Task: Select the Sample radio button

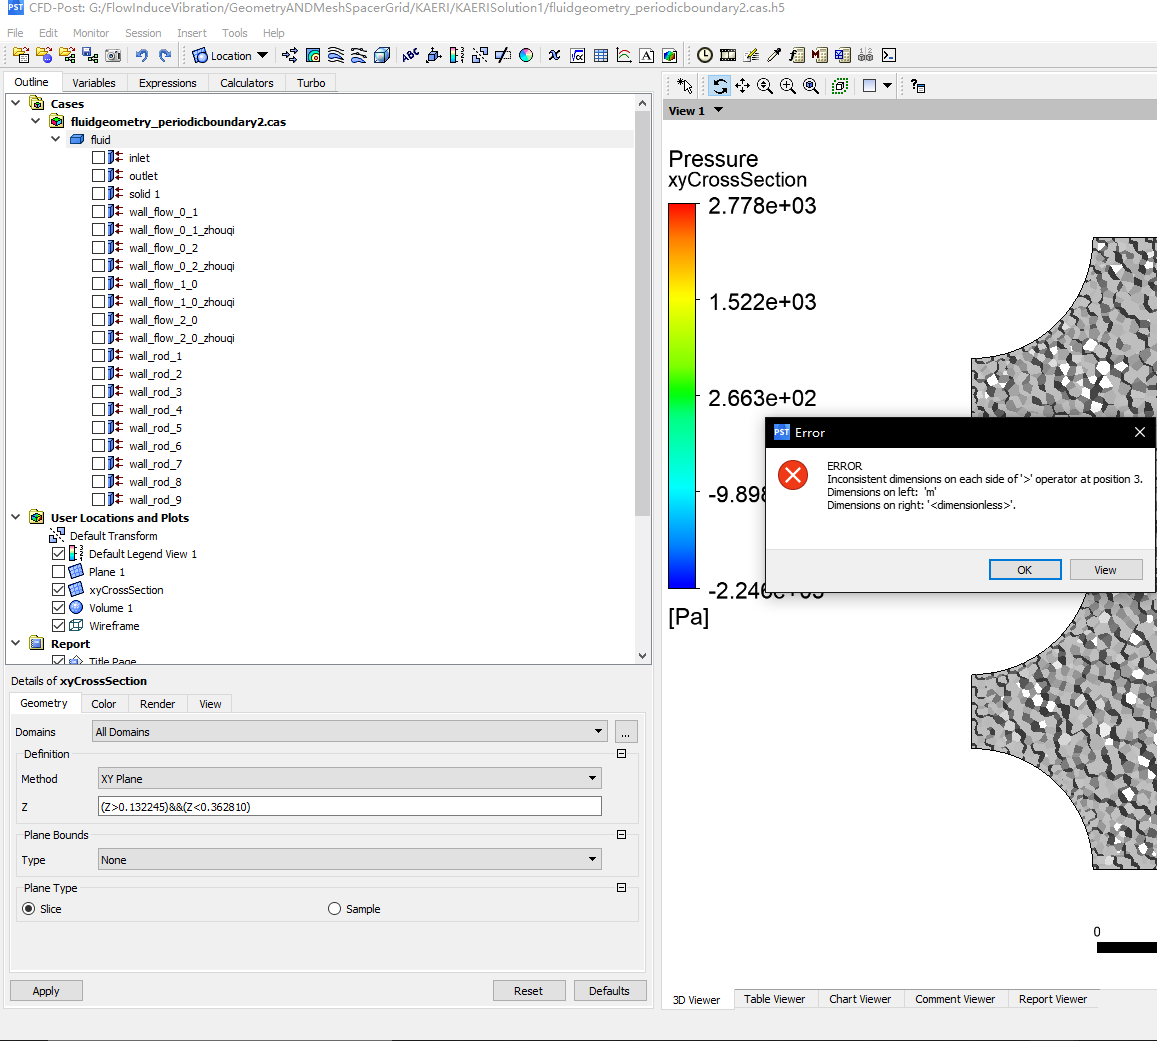Action: (334, 909)
